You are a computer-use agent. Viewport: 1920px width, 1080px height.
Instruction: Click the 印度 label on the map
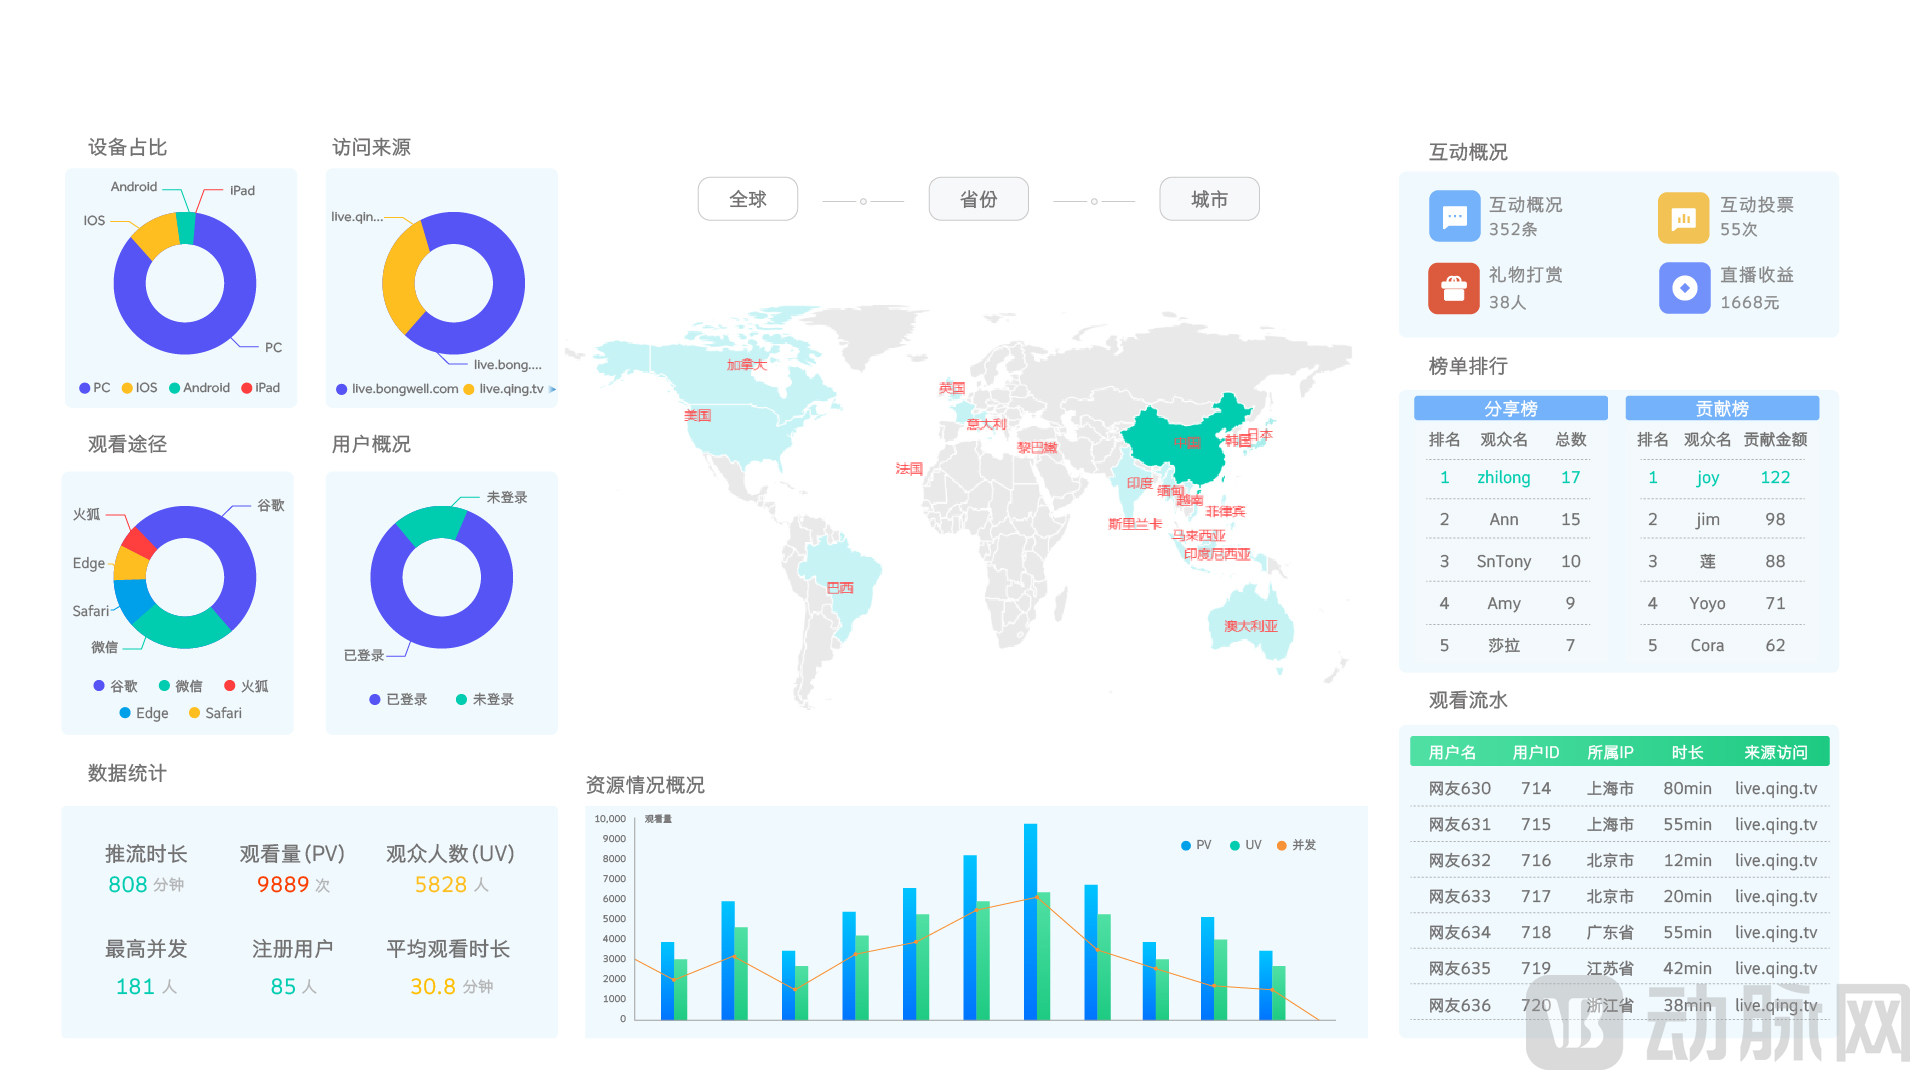pyautogui.click(x=1140, y=483)
